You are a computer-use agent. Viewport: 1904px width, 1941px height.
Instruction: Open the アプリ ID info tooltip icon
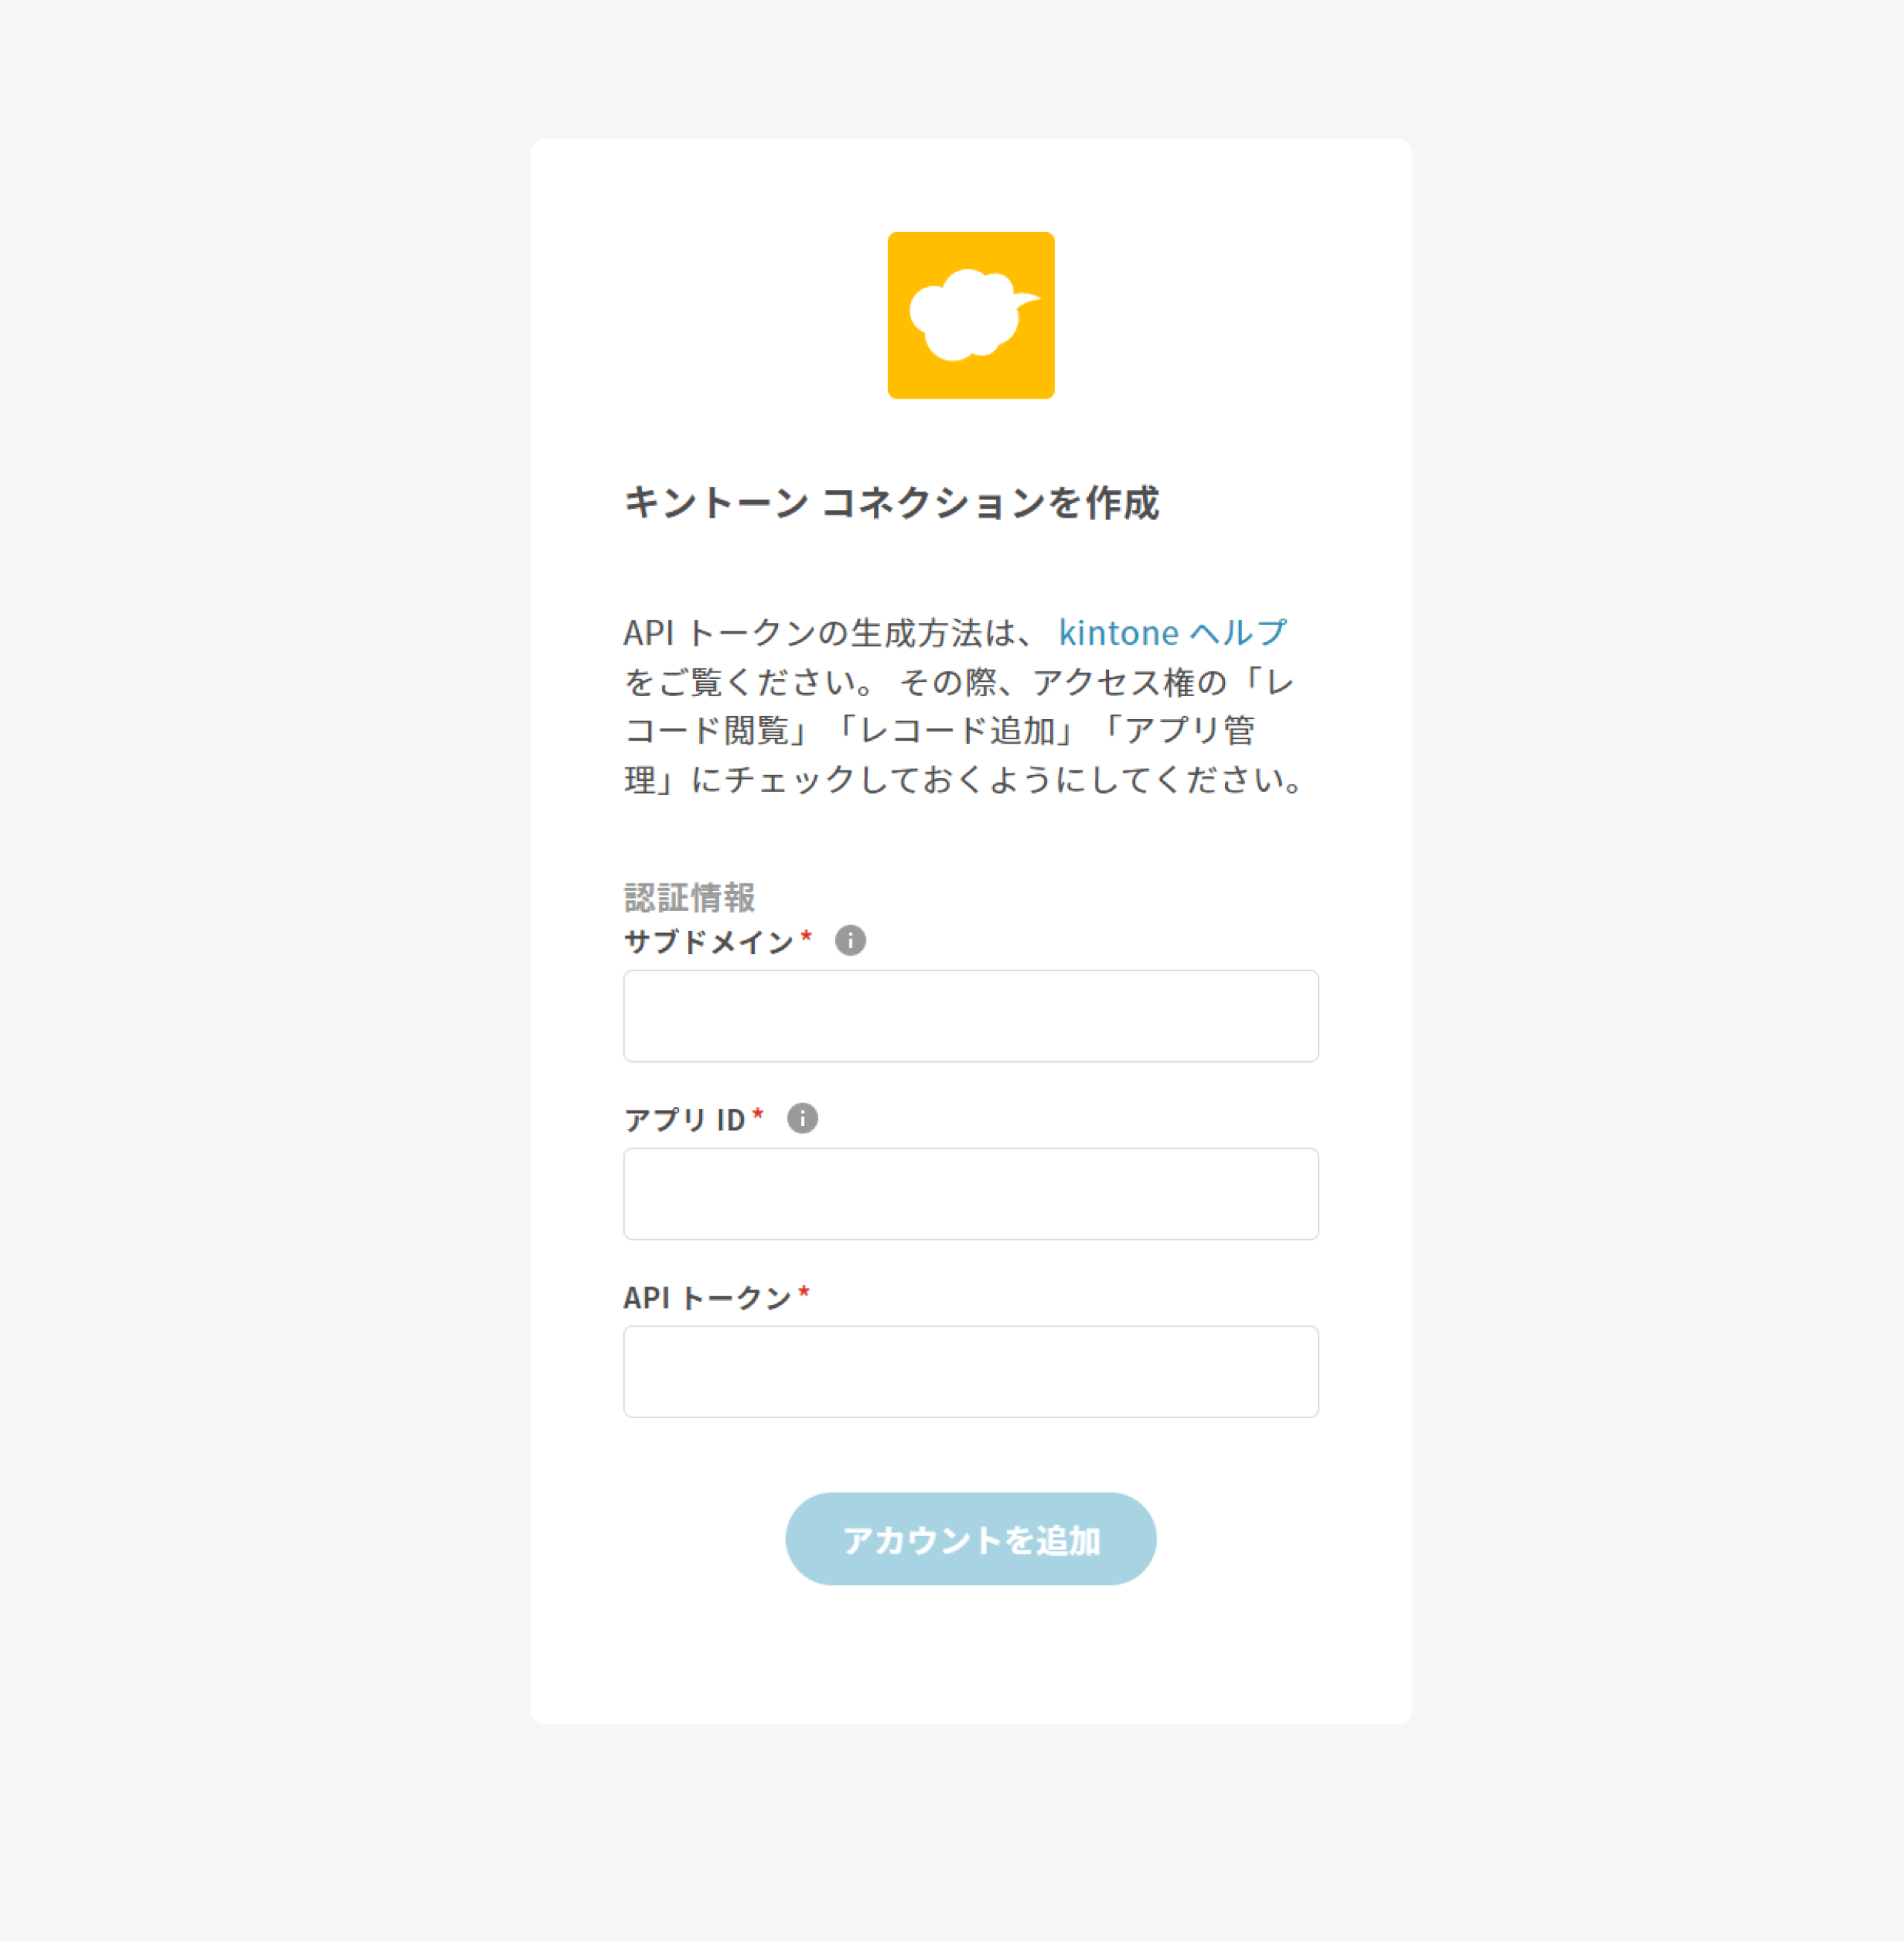(802, 1118)
